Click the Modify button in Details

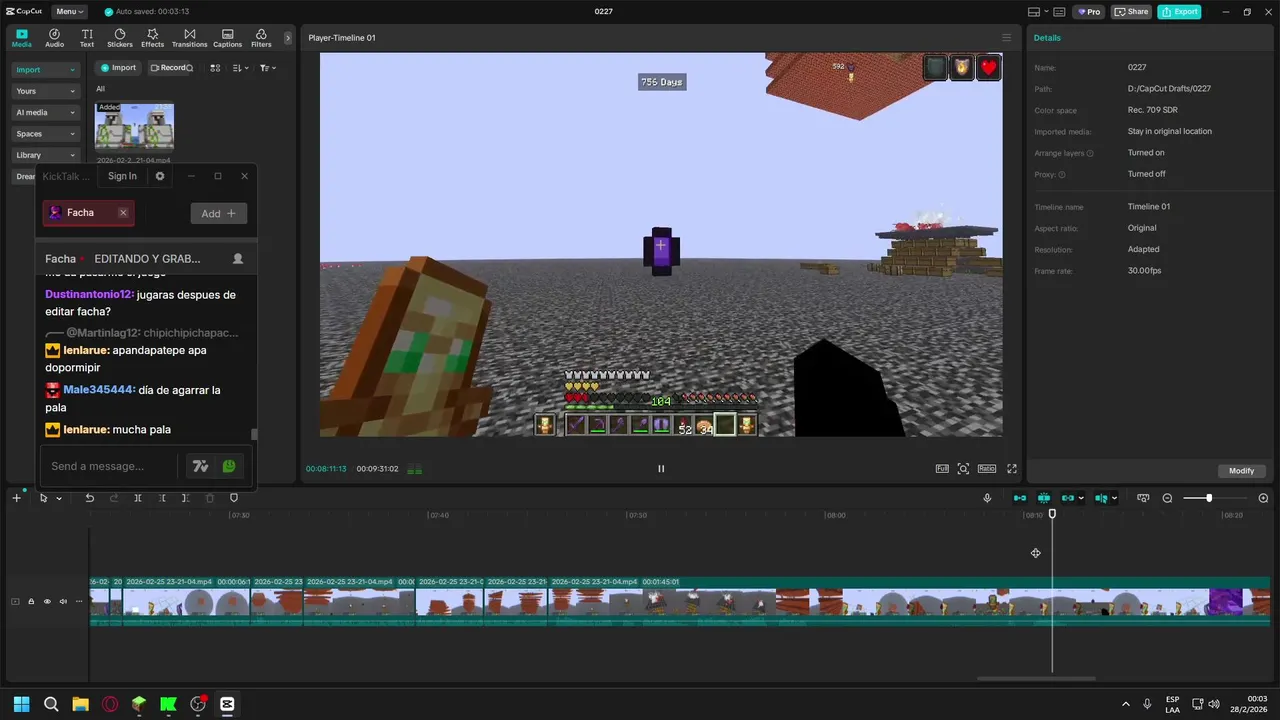(1241, 471)
